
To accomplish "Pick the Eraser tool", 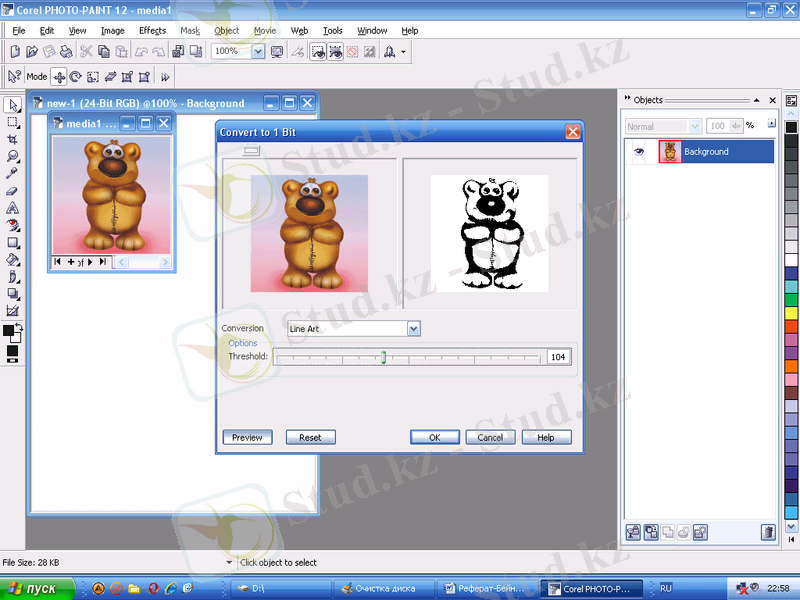I will (13, 190).
